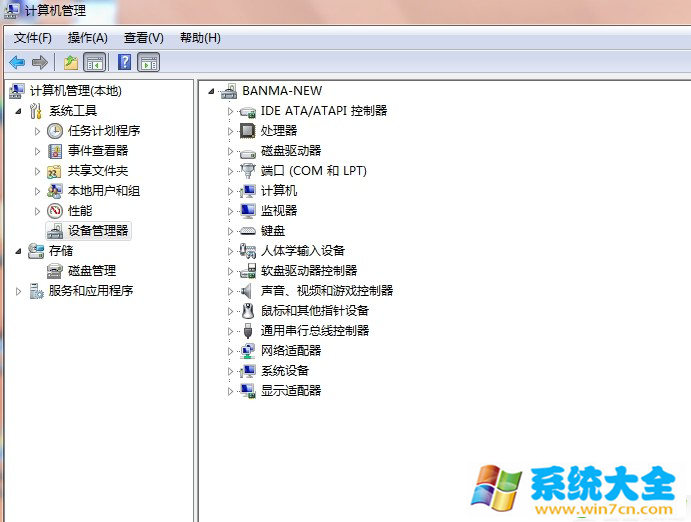Click the Back arrow toolbar icon
The height and width of the screenshot is (522, 691).
tap(17, 63)
